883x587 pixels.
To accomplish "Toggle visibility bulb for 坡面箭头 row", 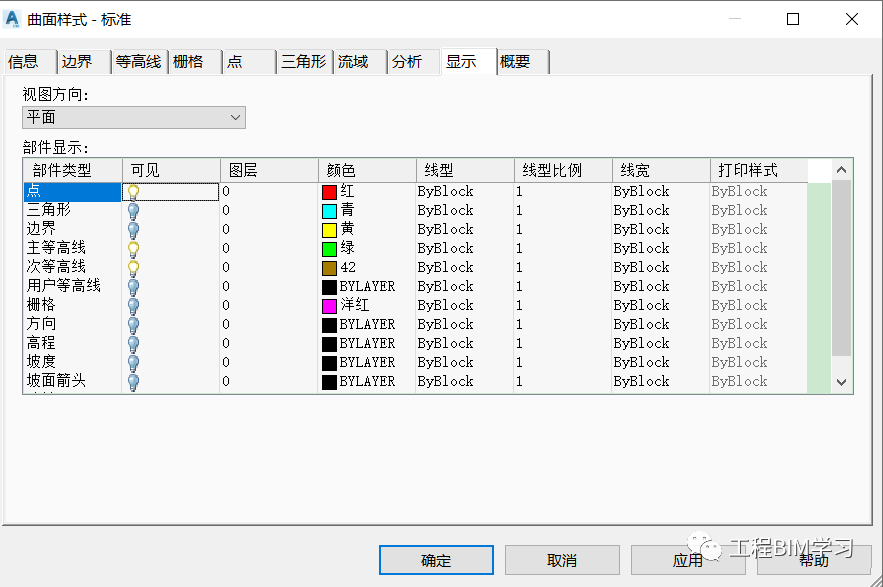I will coord(133,383).
